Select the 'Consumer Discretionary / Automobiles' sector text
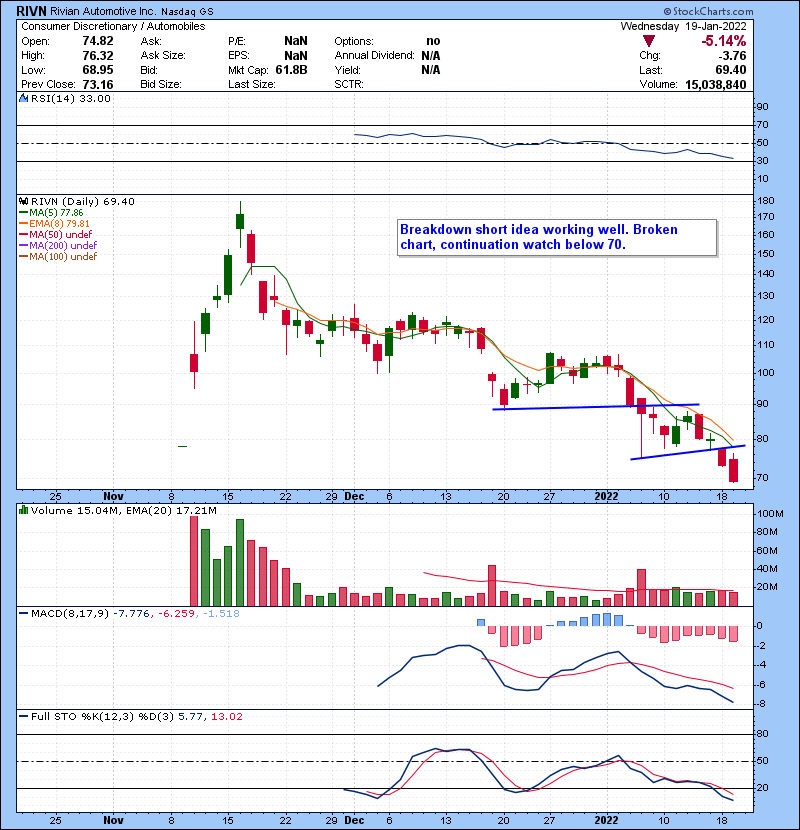 (113, 26)
